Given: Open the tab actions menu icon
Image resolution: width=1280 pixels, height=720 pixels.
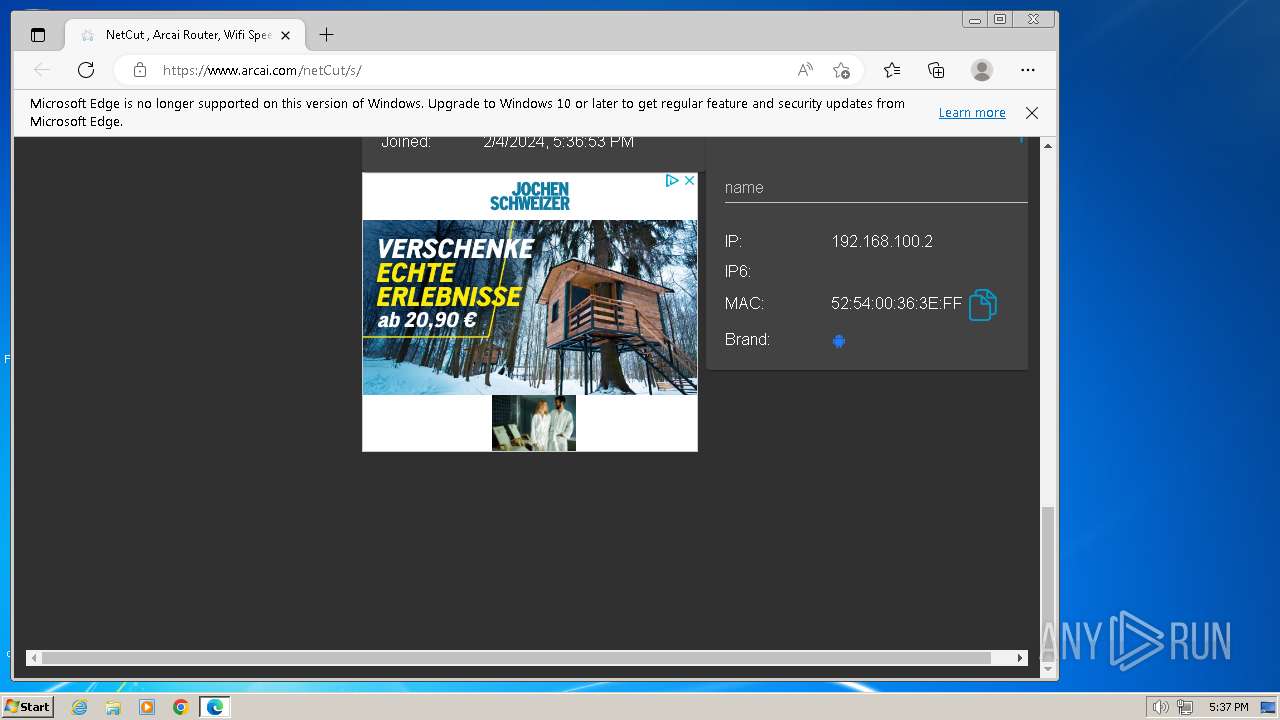Looking at the screenshot, I should pyautogui.click(x=38, y=35).
